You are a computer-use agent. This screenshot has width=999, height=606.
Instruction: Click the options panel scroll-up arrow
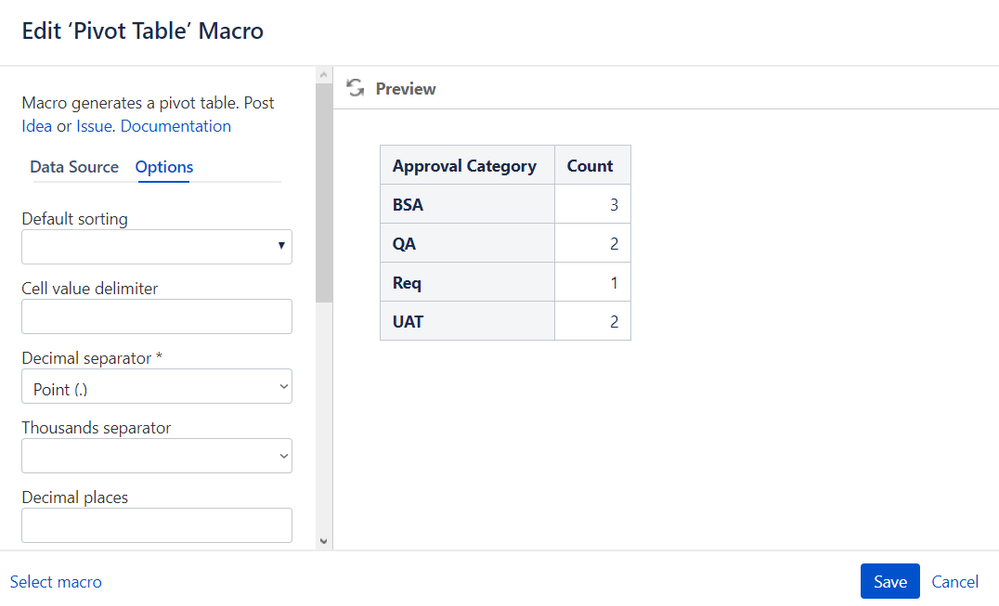point(323,75)
